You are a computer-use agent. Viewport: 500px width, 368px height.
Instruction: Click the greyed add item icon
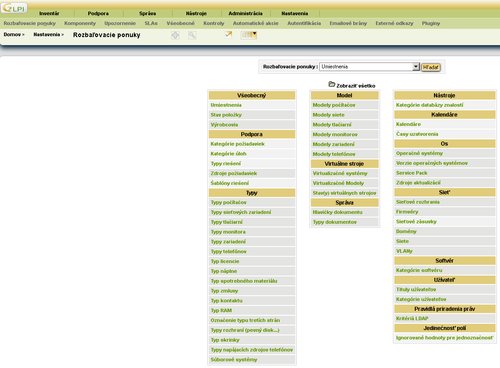175,35
